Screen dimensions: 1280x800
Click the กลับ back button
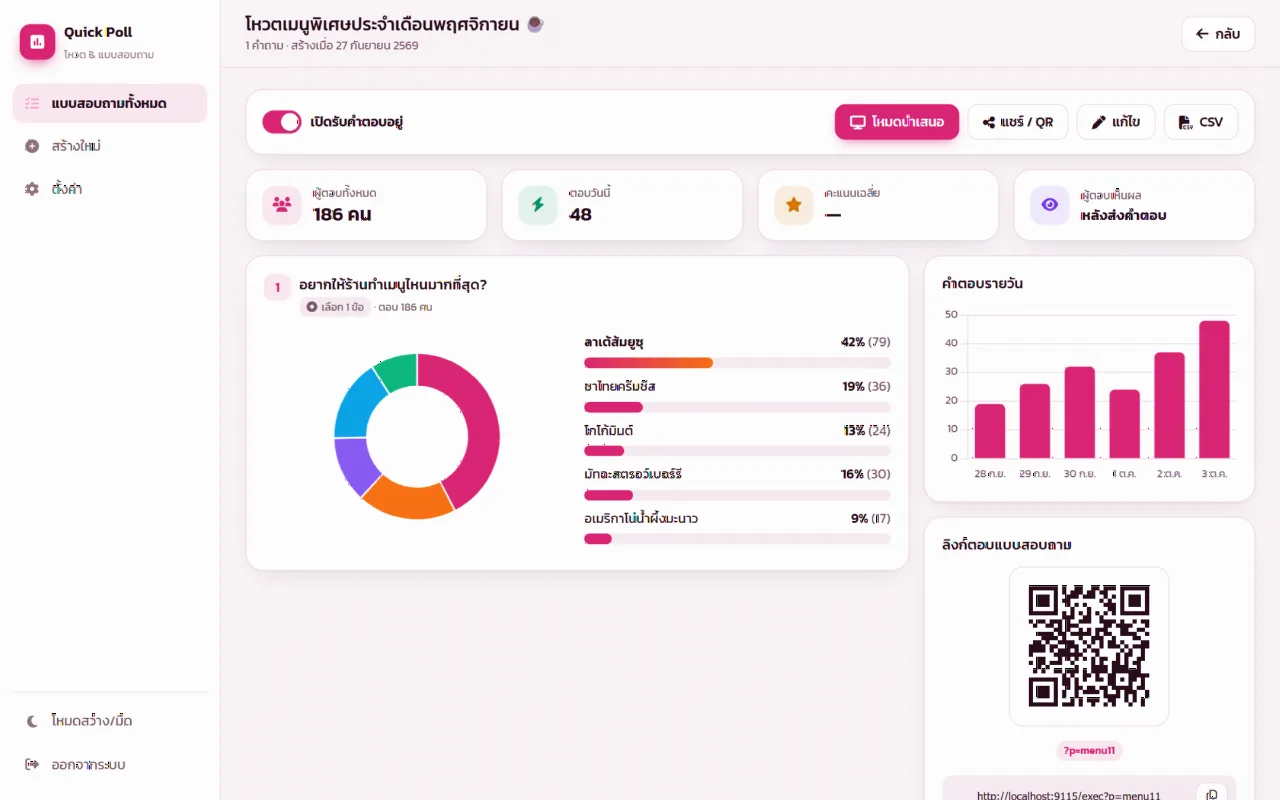pyautogui.click(x=1217, y=34)
